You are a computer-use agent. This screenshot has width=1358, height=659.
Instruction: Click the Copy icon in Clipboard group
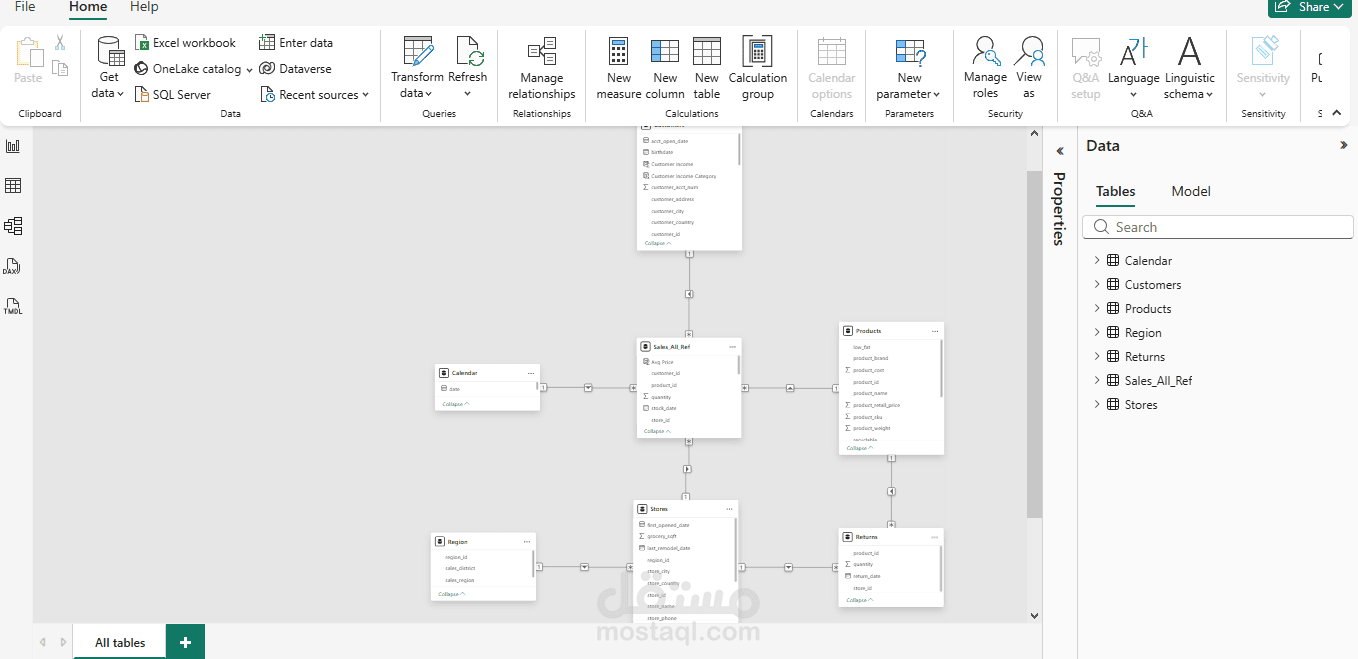(x=60, y=68)
